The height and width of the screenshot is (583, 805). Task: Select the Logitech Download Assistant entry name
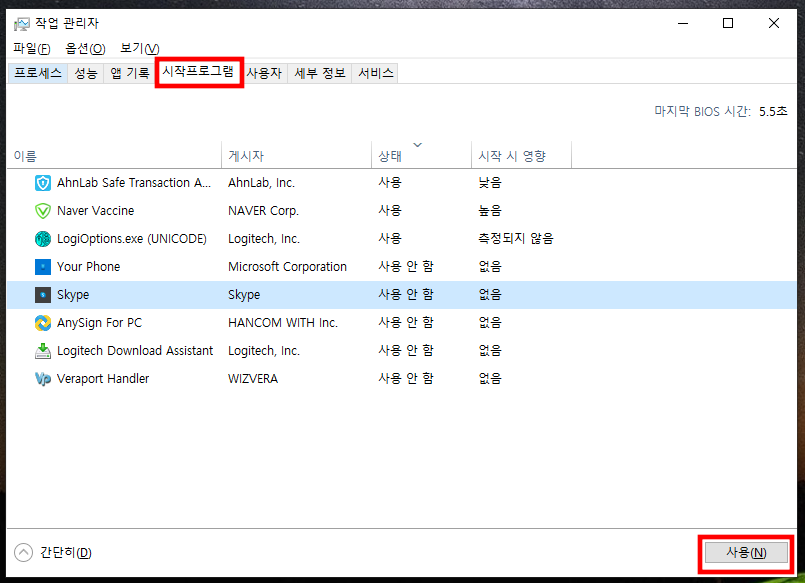(x=135, y=351)
